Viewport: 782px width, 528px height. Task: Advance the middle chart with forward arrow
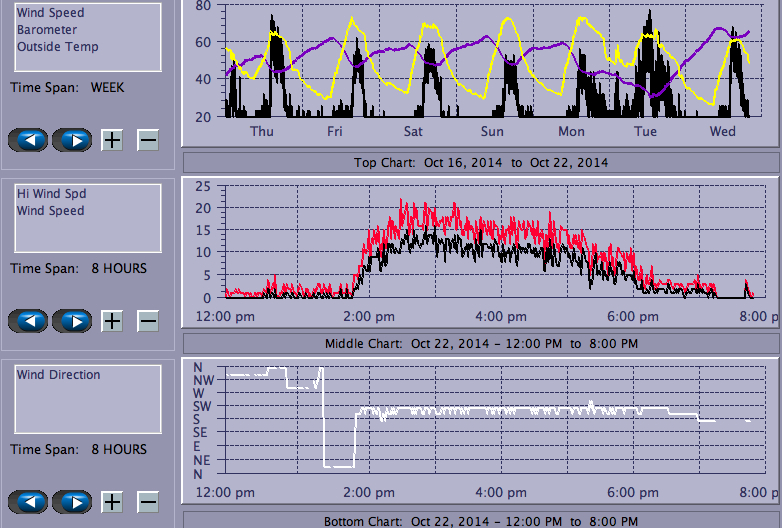pyautogui.click(x=72, y=321)
